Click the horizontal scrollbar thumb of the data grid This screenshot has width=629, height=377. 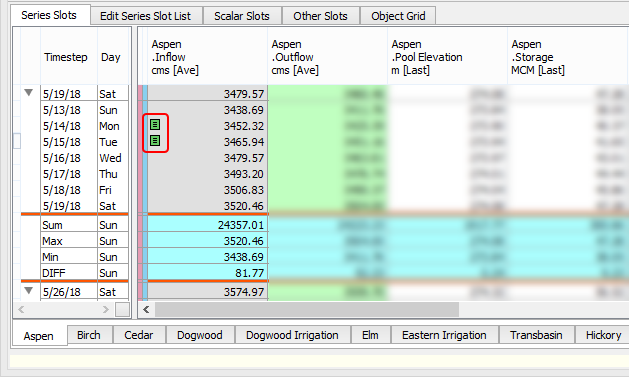click(307, 309)
